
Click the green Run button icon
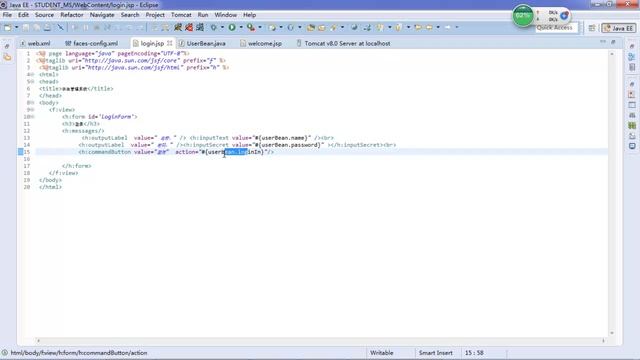tap(232, 27)
